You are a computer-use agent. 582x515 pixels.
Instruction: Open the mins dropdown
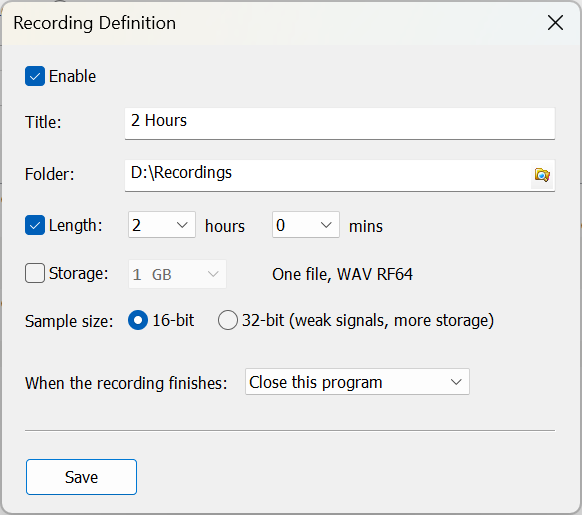pyautogui.click(x=305, y=225)
